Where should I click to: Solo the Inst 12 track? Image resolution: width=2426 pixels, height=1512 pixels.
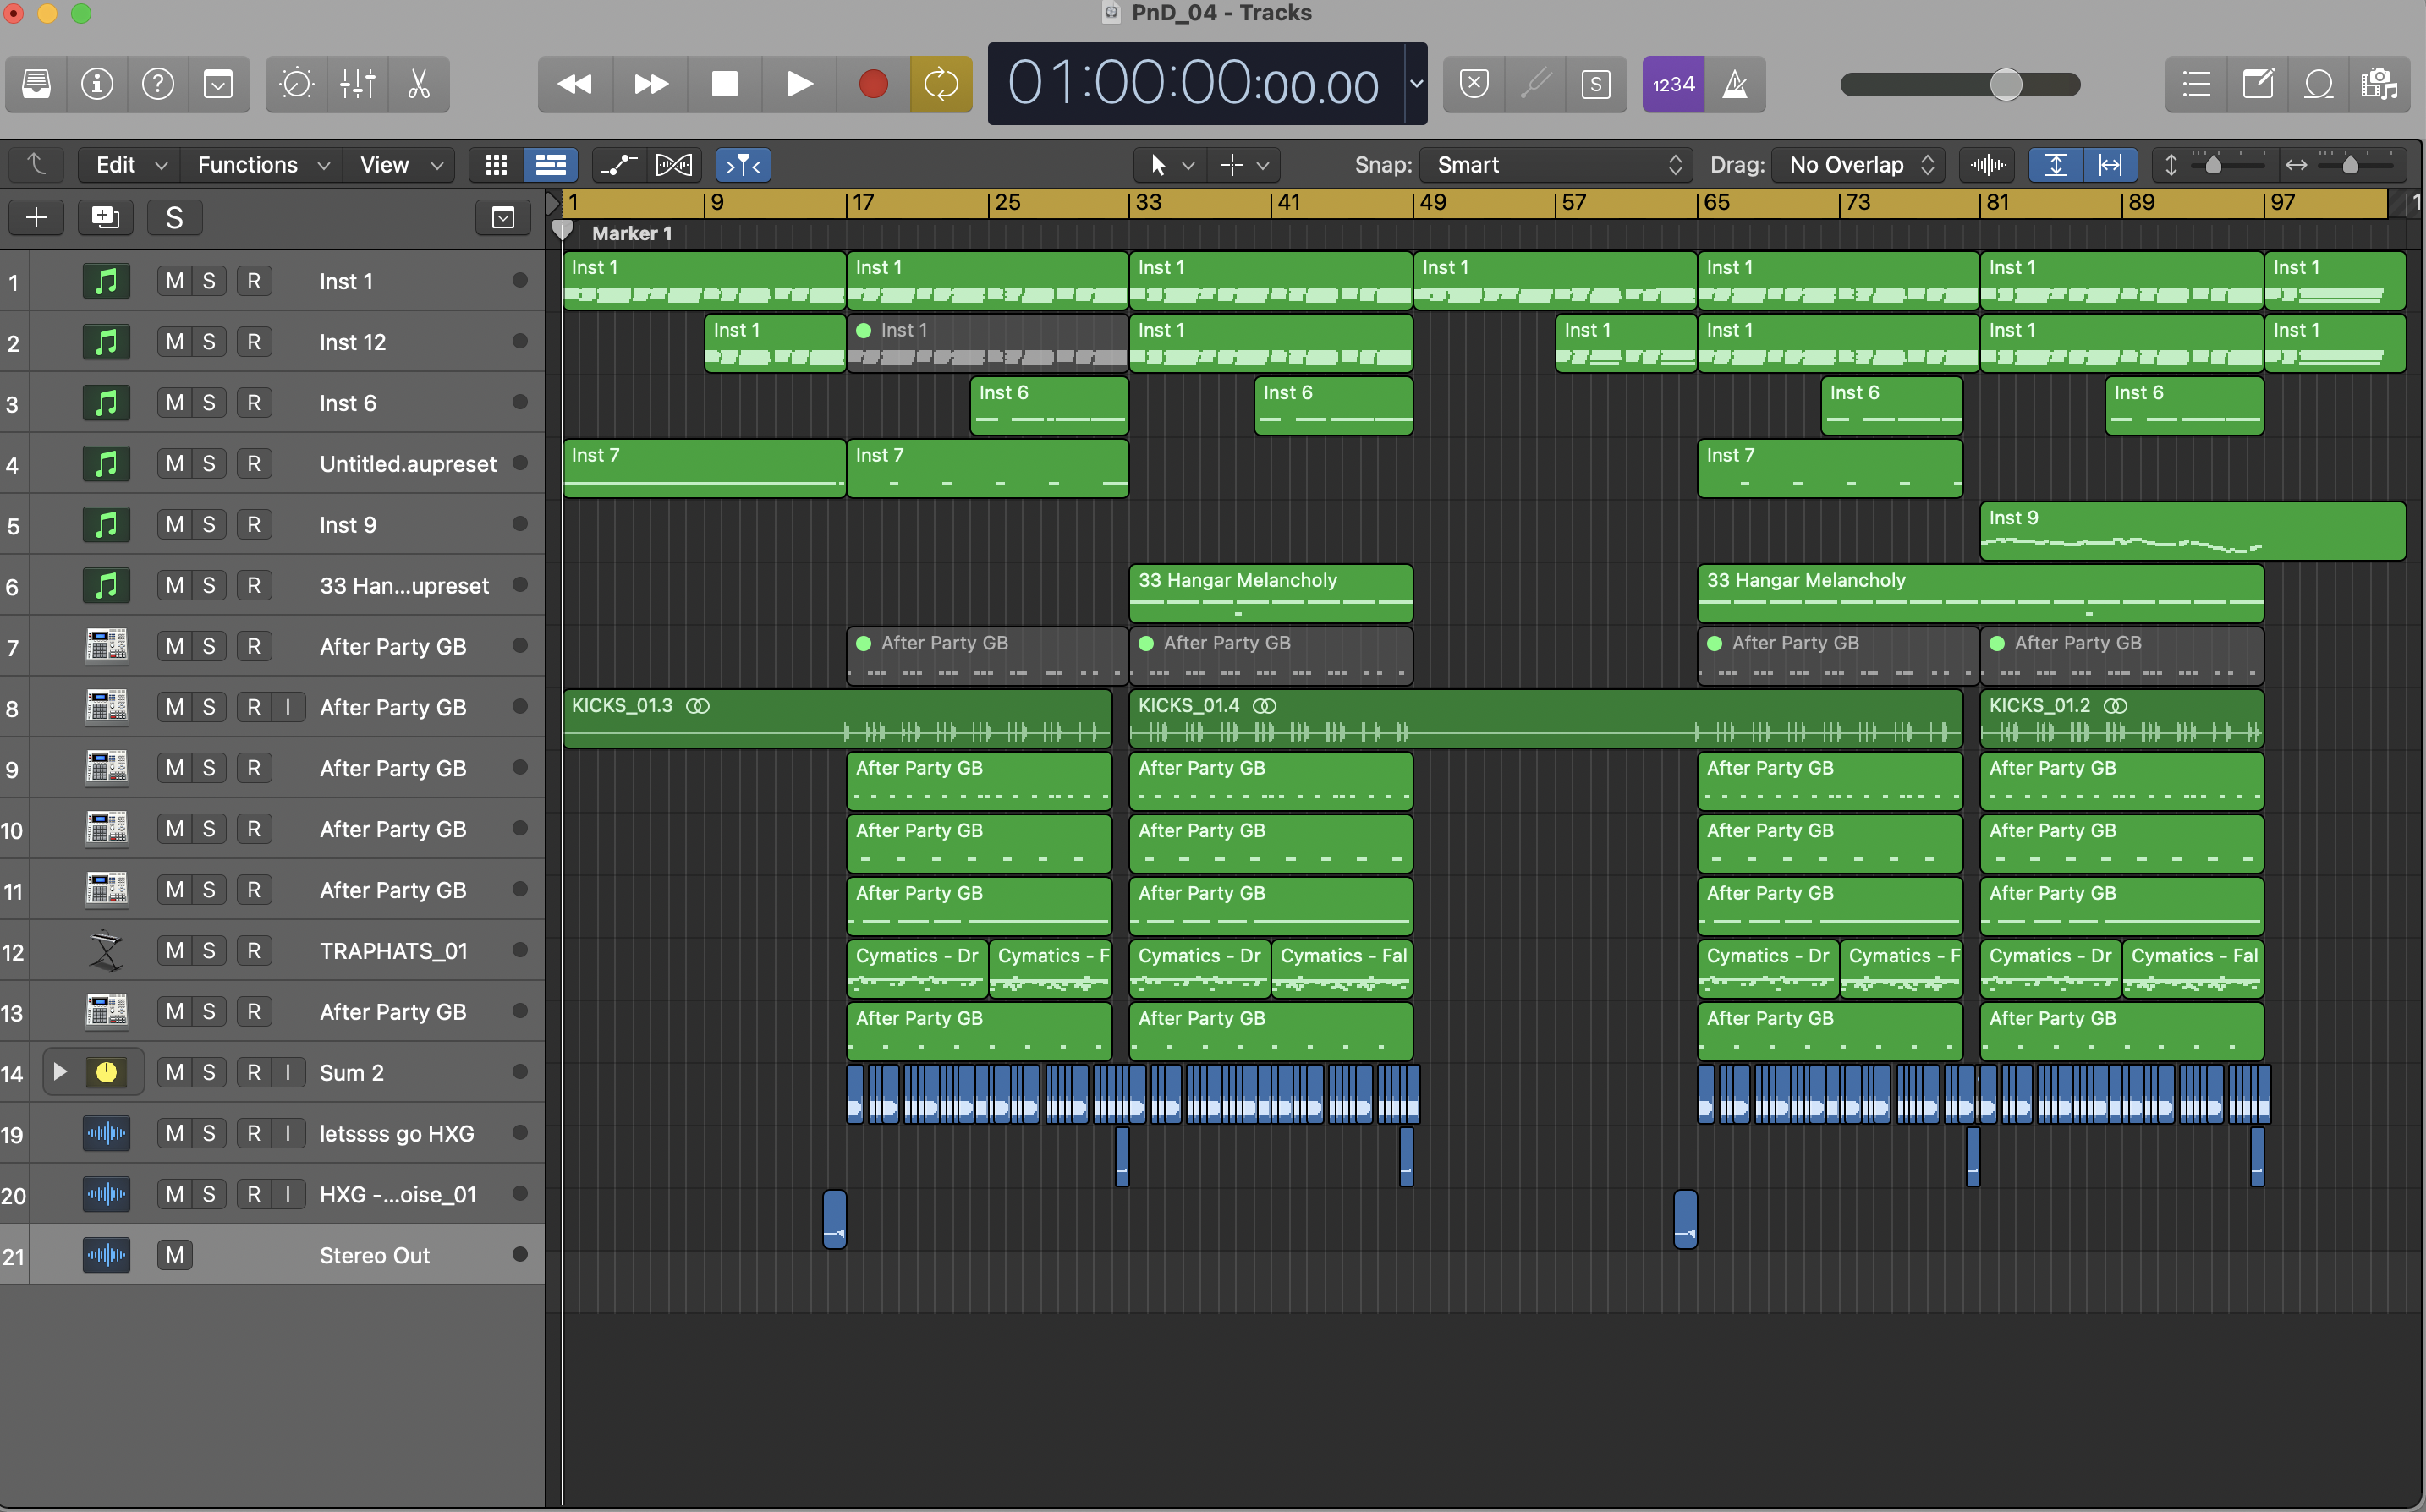[209, 342]
